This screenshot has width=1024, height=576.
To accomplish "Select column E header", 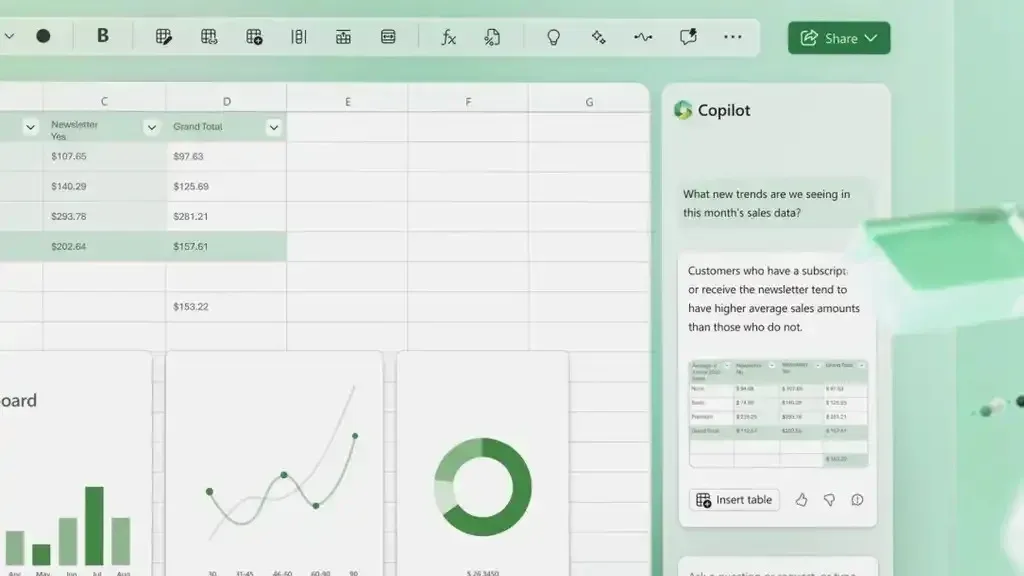I will (347, 101).
